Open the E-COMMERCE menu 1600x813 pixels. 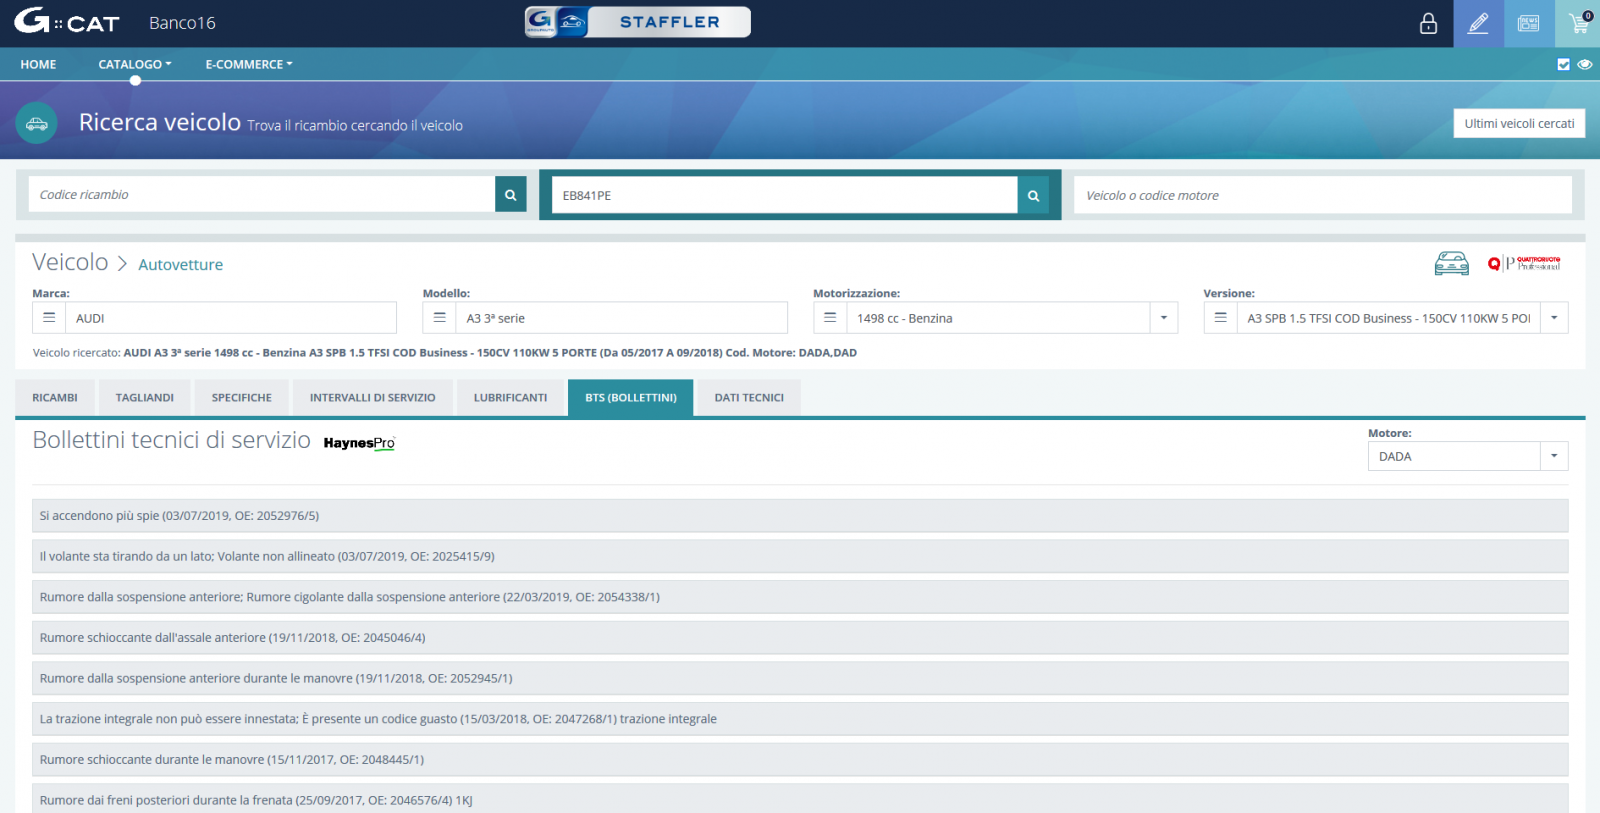(x=249, y=64)
